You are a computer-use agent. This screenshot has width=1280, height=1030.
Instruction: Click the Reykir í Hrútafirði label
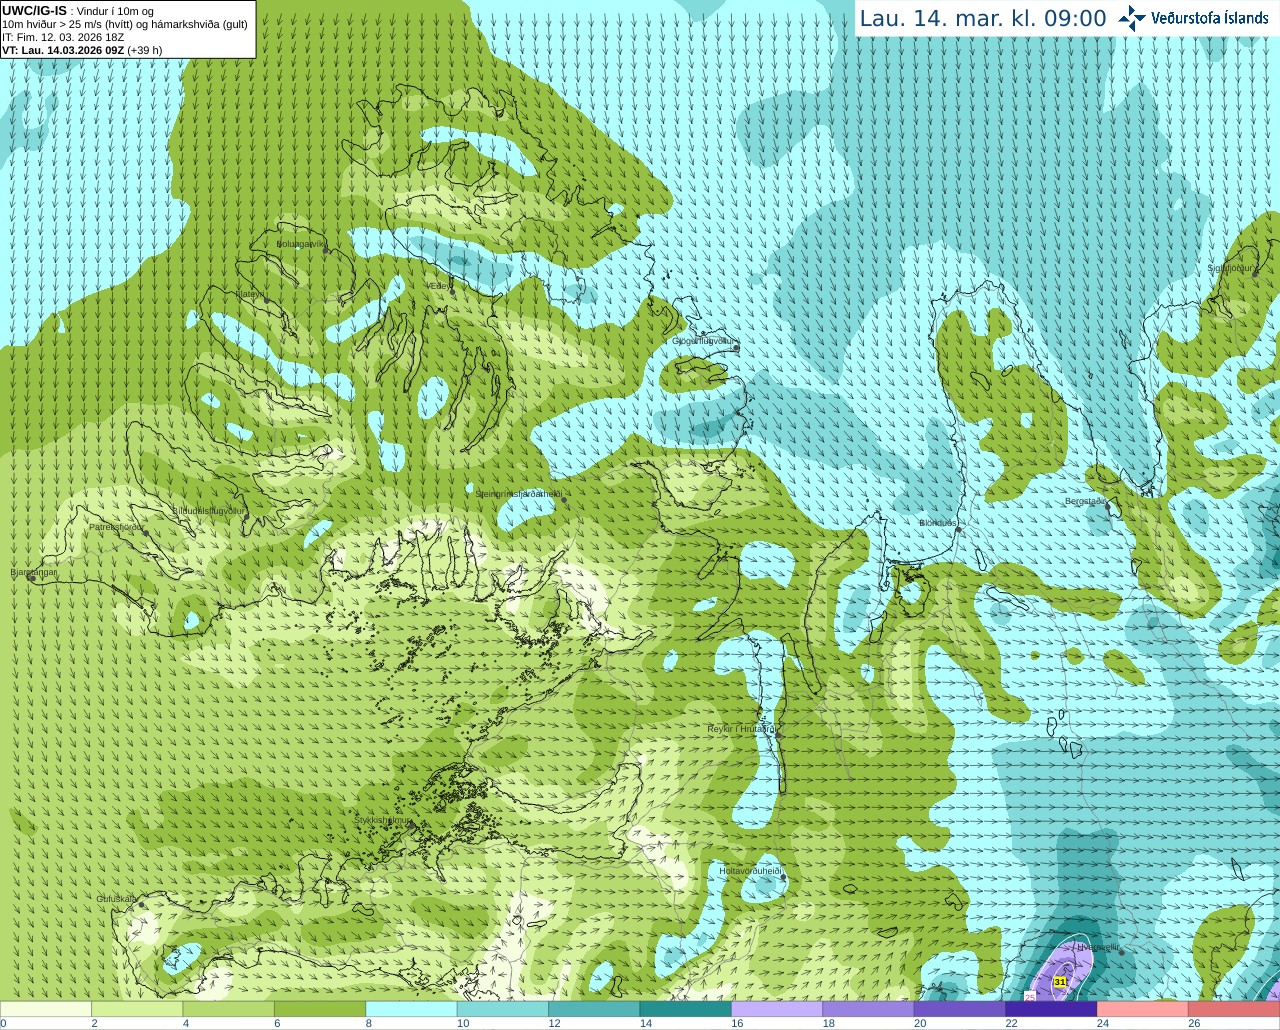point(741,729)
